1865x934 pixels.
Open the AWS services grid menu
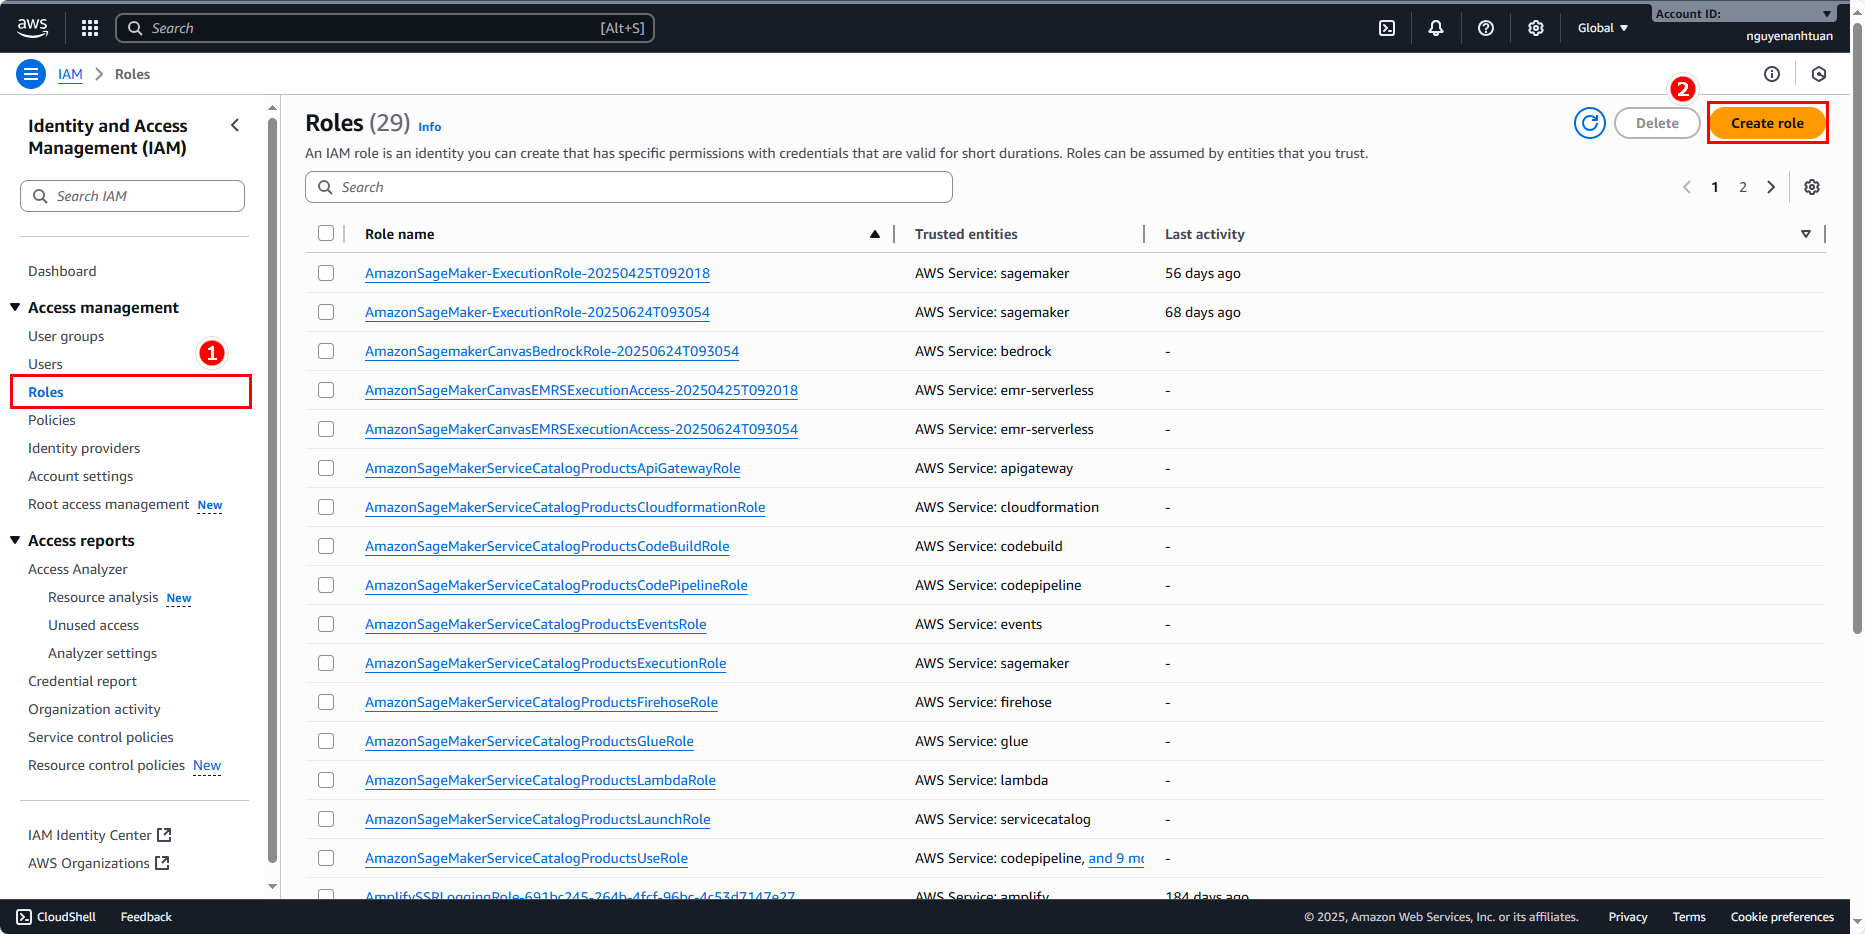(x=90, y=28)
